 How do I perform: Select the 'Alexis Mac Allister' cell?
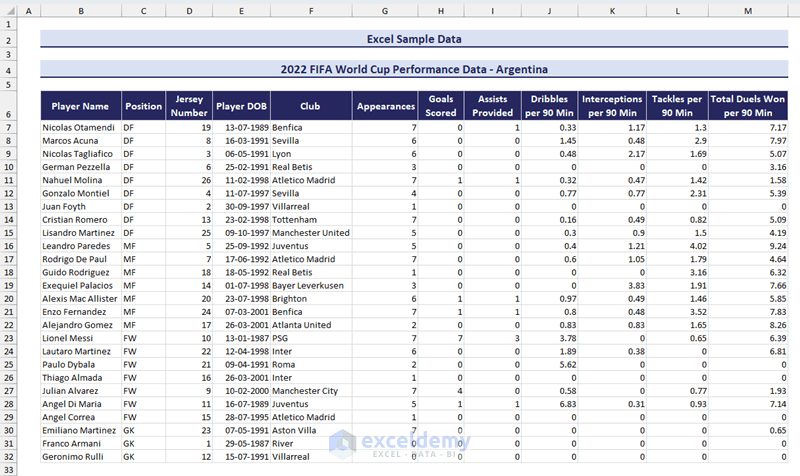81,299
